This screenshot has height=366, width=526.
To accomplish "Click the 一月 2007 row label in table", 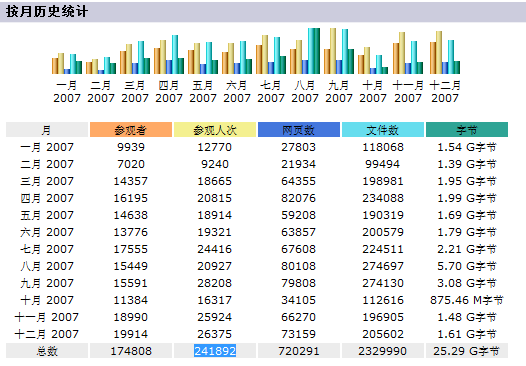I will [47, 147].
